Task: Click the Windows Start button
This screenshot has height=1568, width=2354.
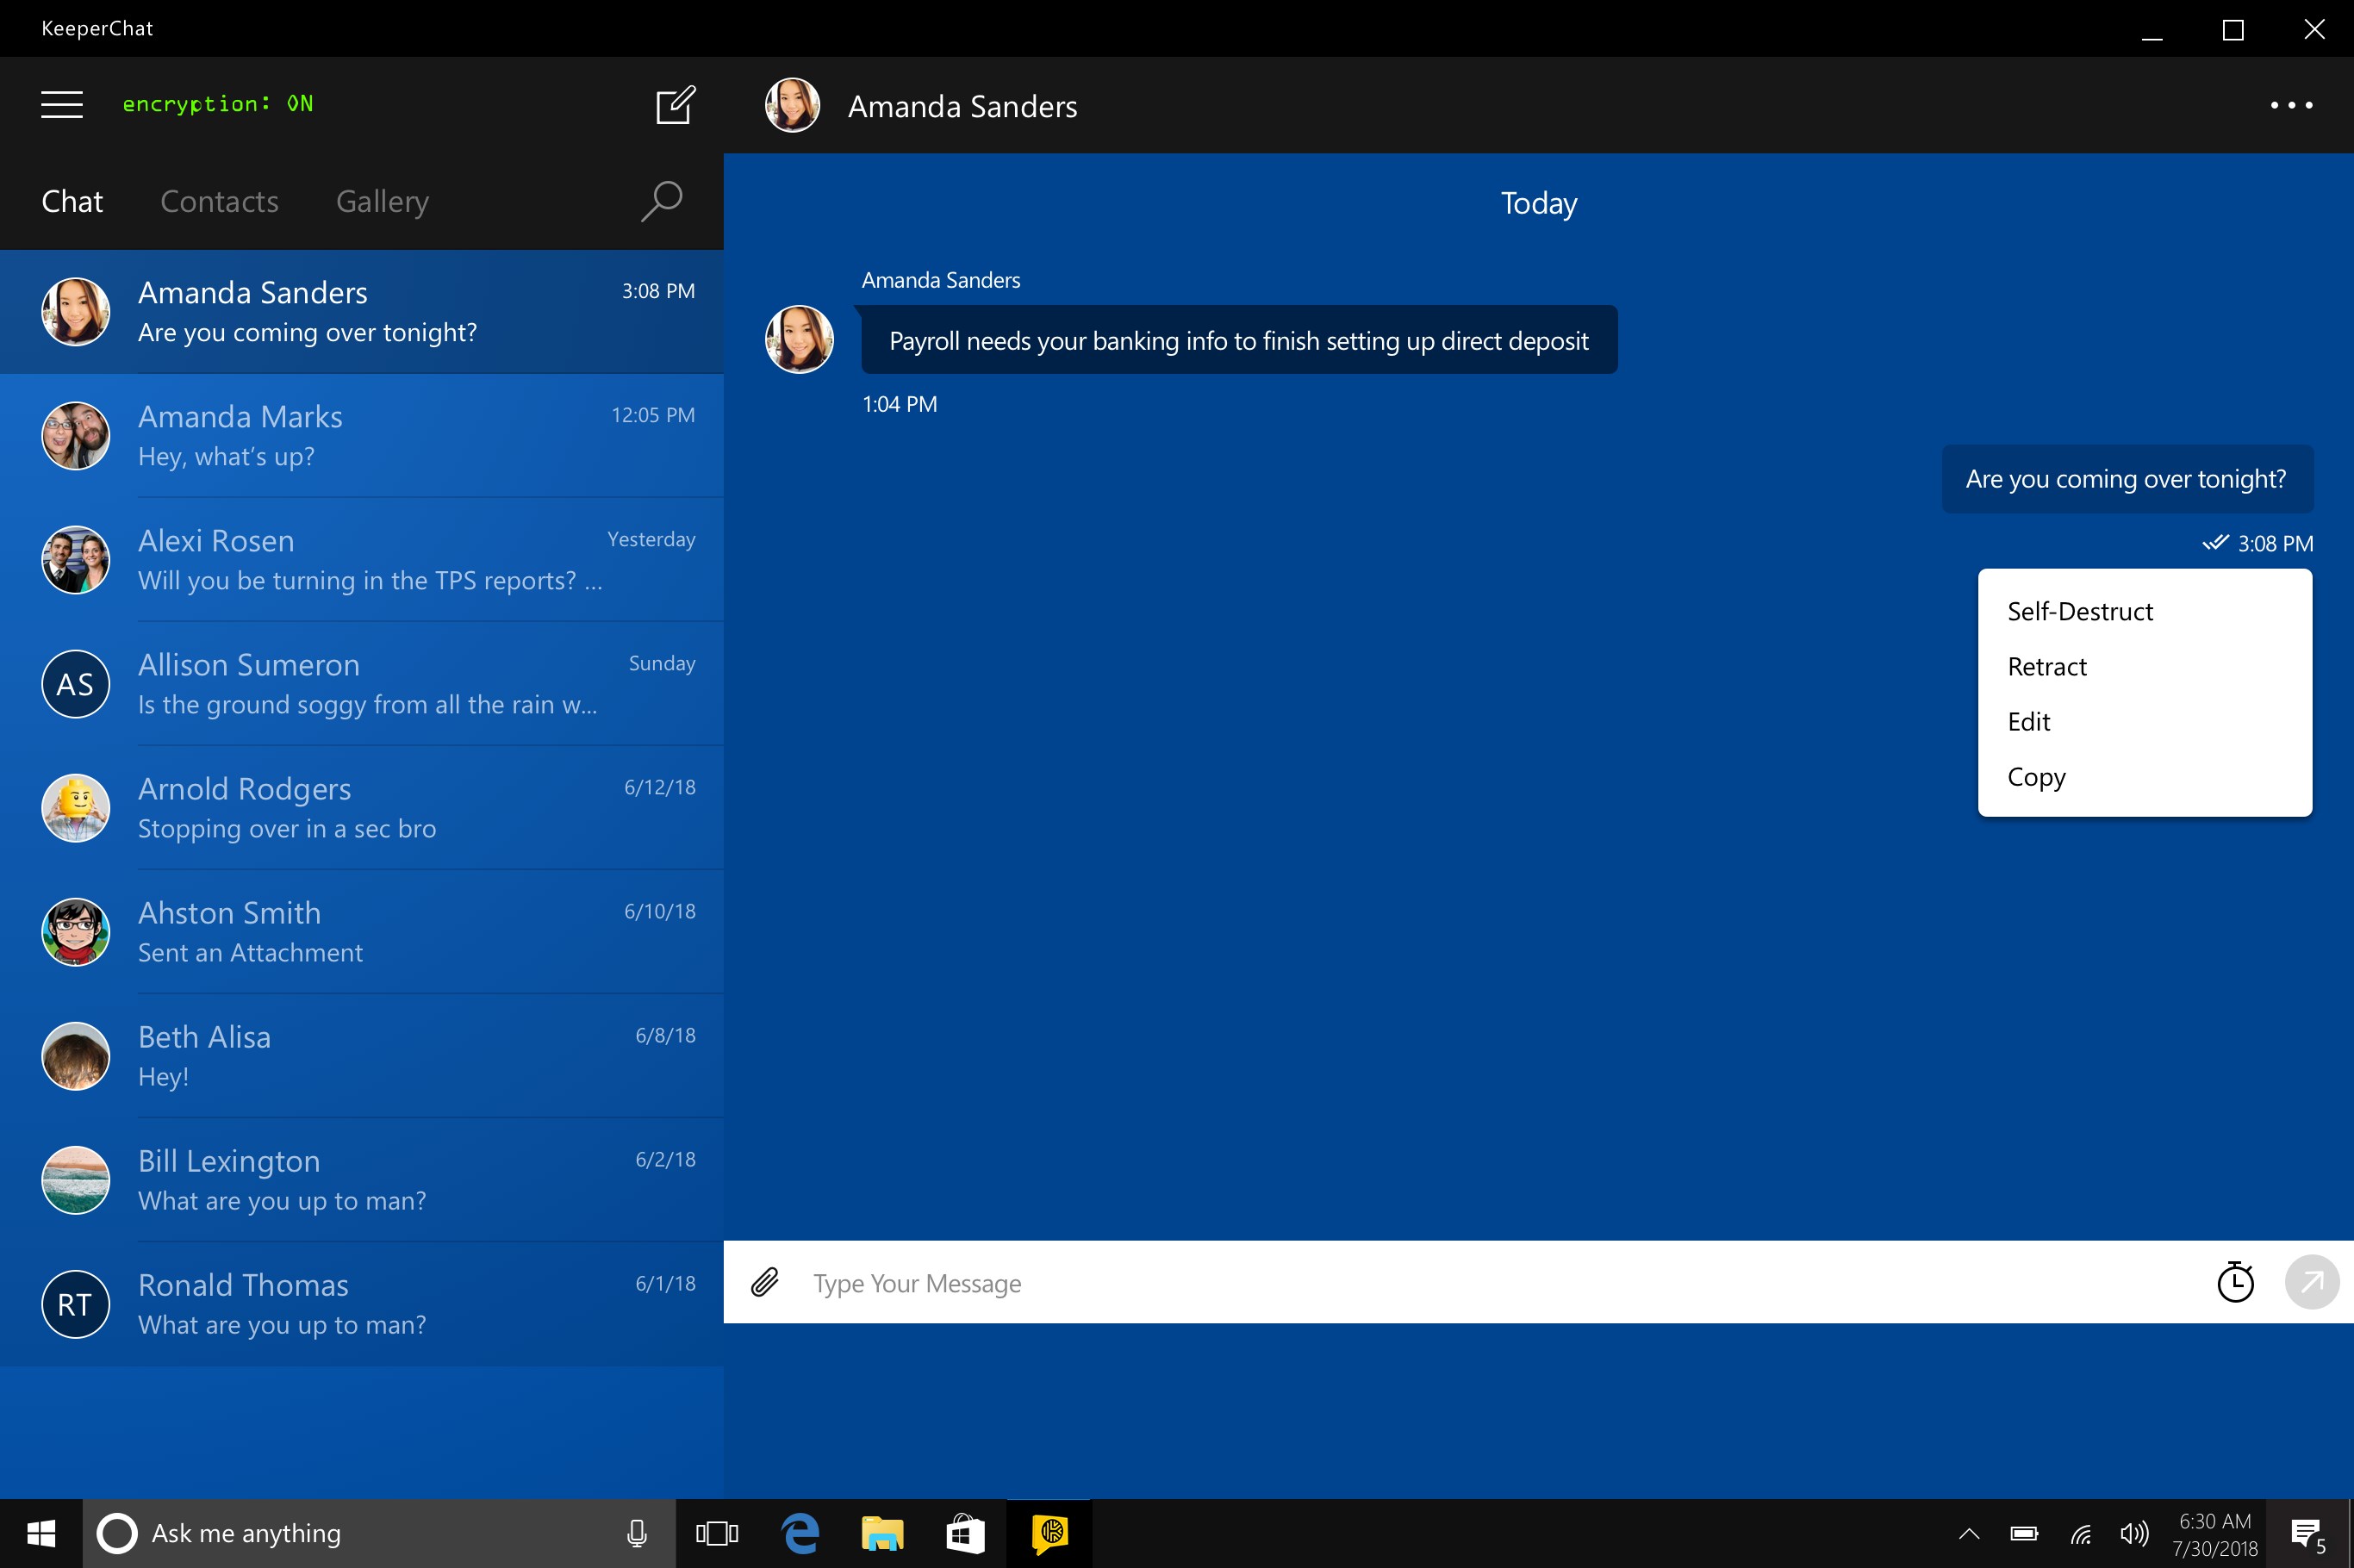Action: pos(40,1533)
